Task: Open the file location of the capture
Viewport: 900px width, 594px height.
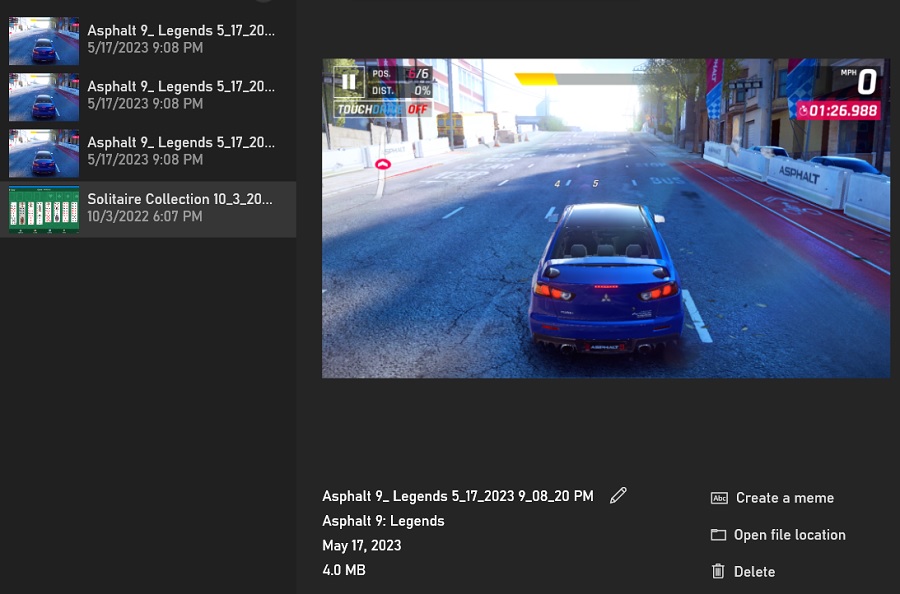Action: (787, 534)
